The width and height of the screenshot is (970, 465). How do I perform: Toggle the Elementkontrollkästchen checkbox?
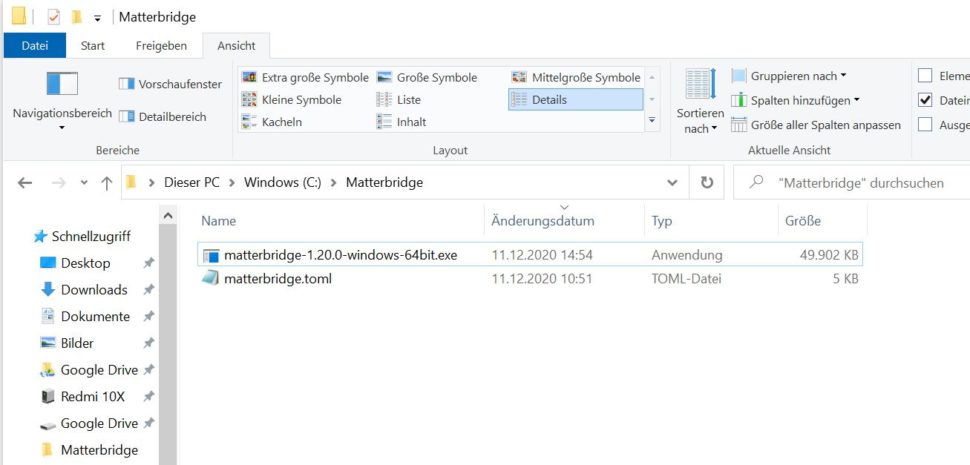[x=925, y=76]
